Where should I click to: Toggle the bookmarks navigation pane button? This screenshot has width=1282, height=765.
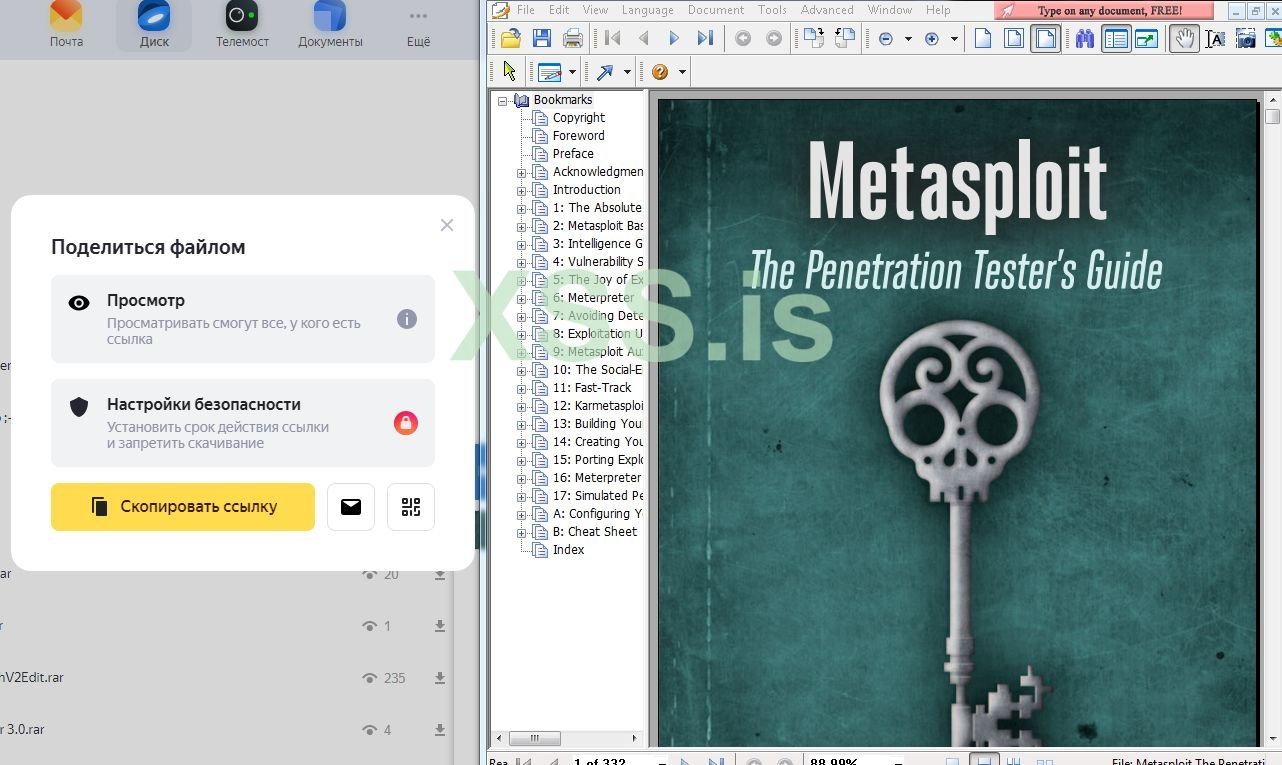pos(1115,39)
